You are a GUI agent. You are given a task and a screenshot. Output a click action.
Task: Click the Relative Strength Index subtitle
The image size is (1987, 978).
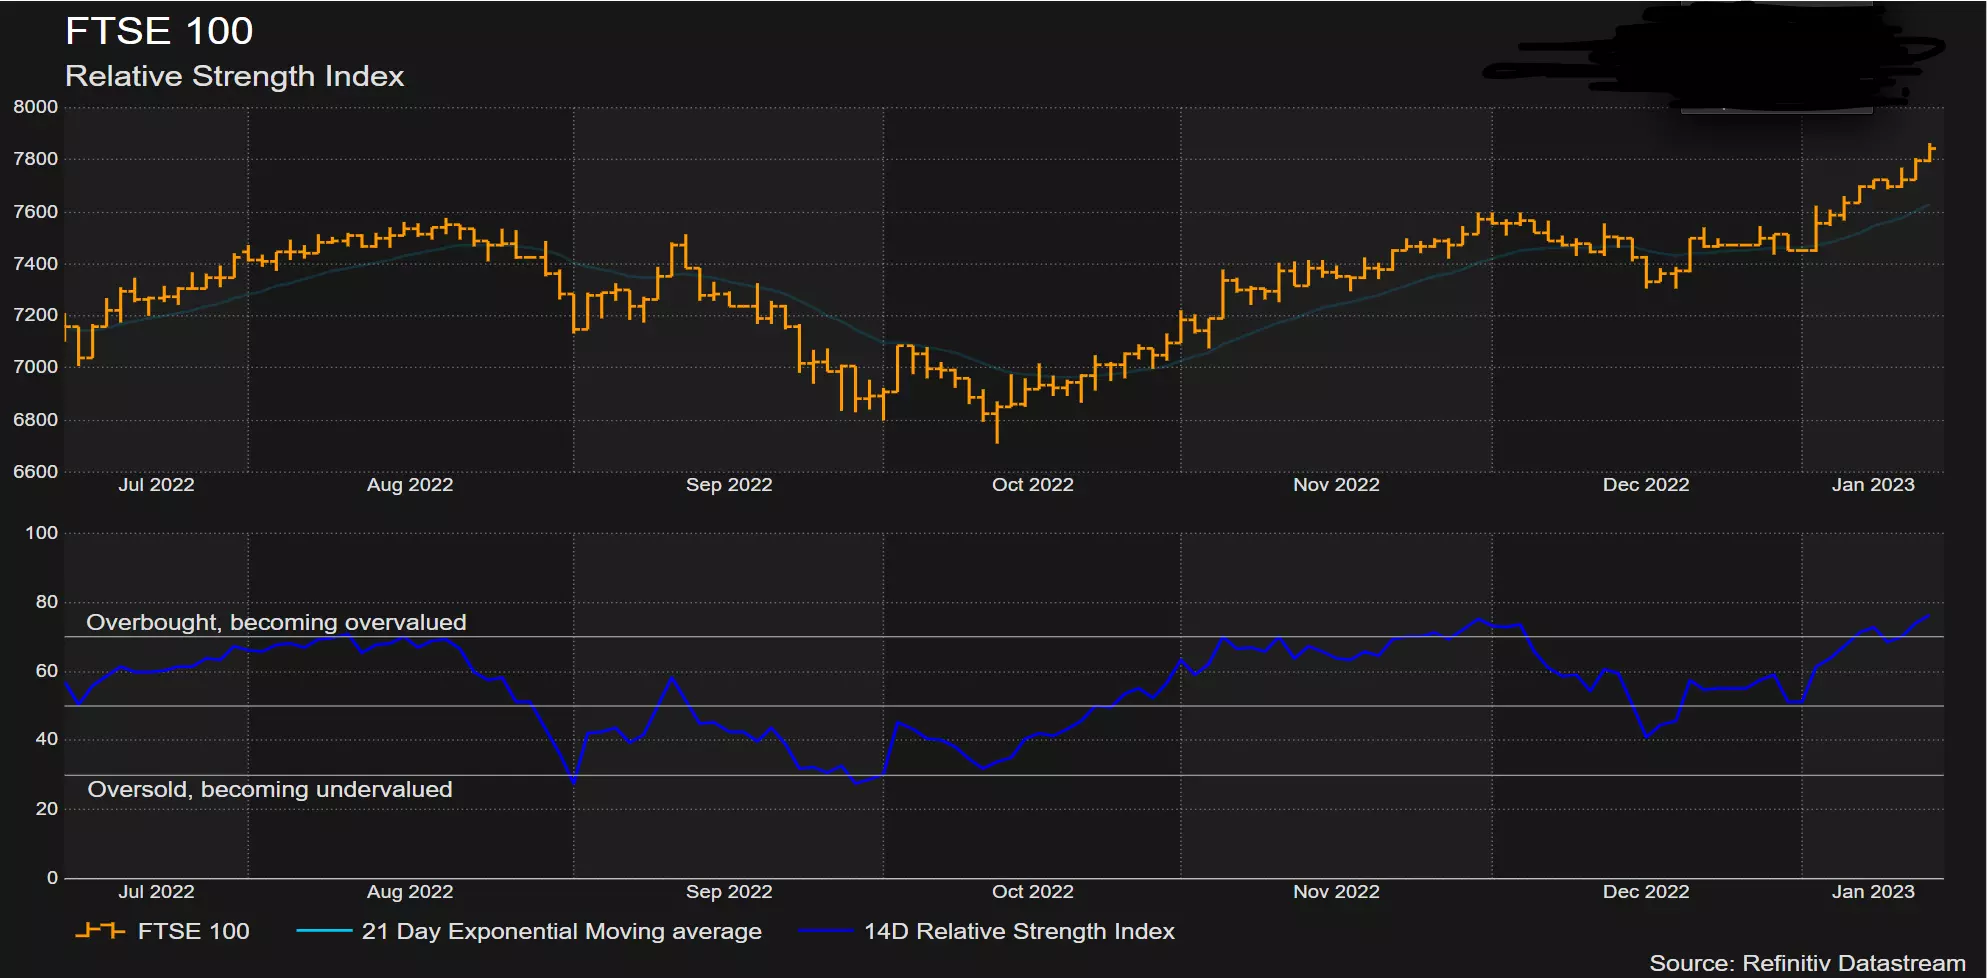point(234,76)
